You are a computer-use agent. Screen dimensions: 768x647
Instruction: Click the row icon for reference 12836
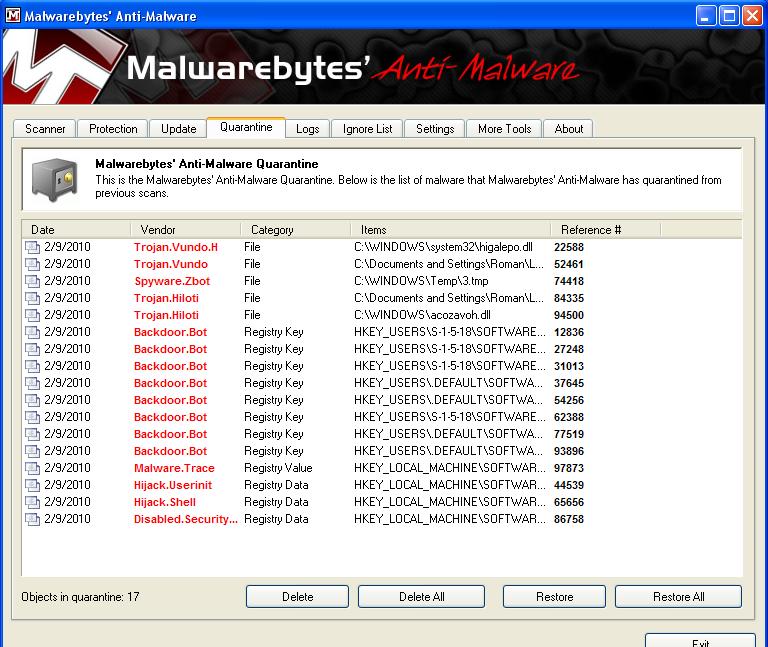(x=33, y=332)
